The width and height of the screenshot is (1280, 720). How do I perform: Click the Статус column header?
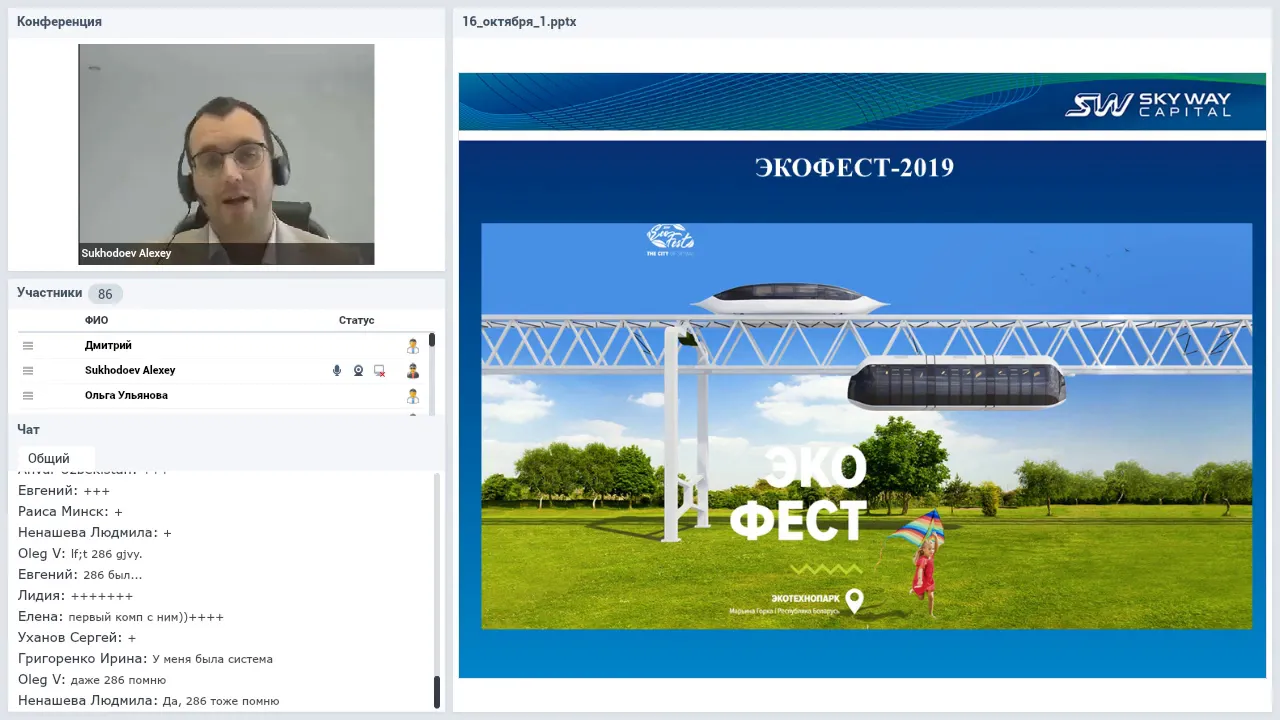pyautogui.click(x=356, y=320)
